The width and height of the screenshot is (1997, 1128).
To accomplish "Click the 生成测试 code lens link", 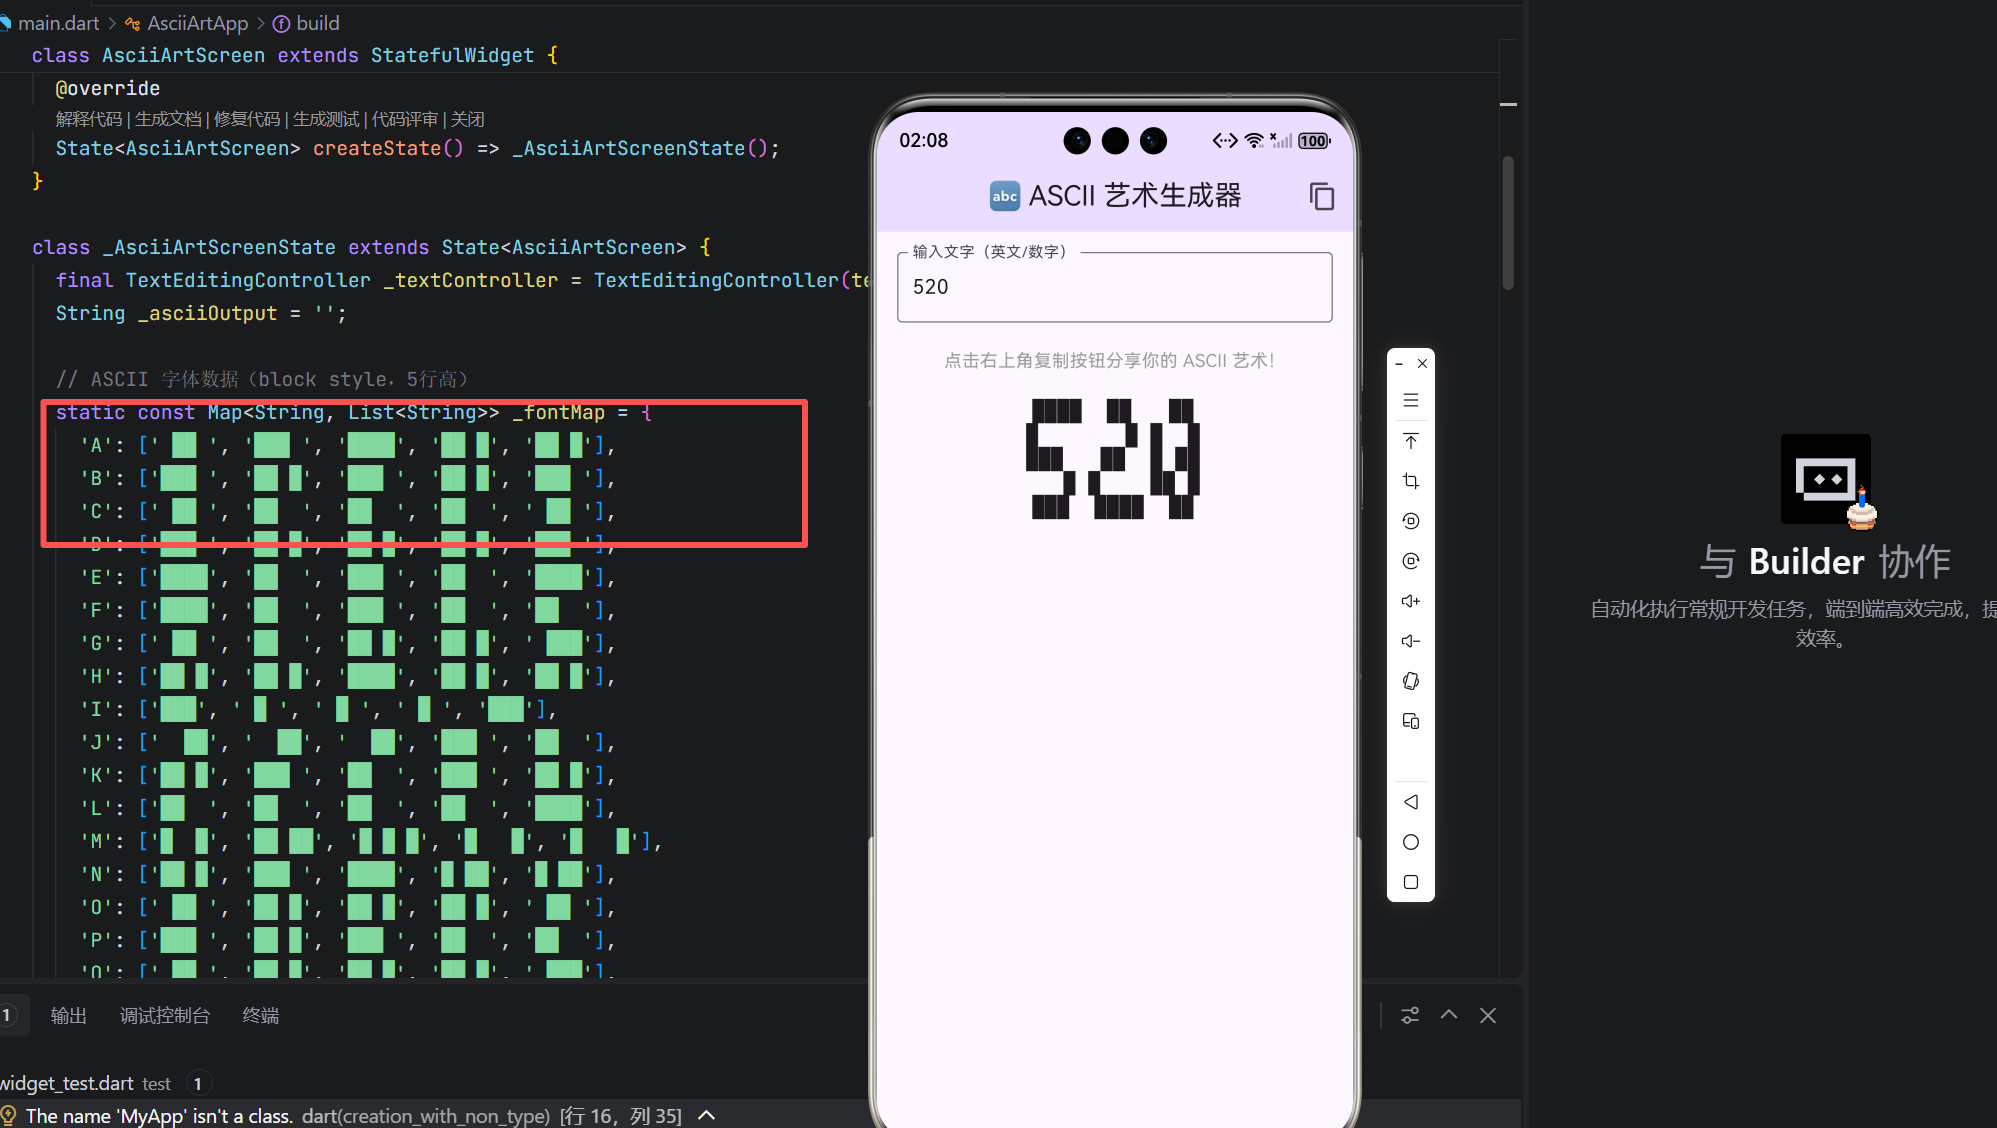I will pyautogui.click(x=326, y=119).
